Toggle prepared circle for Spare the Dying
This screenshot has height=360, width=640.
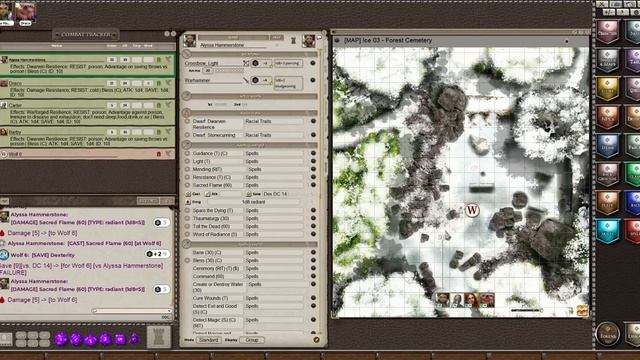(x=187, y=211)
